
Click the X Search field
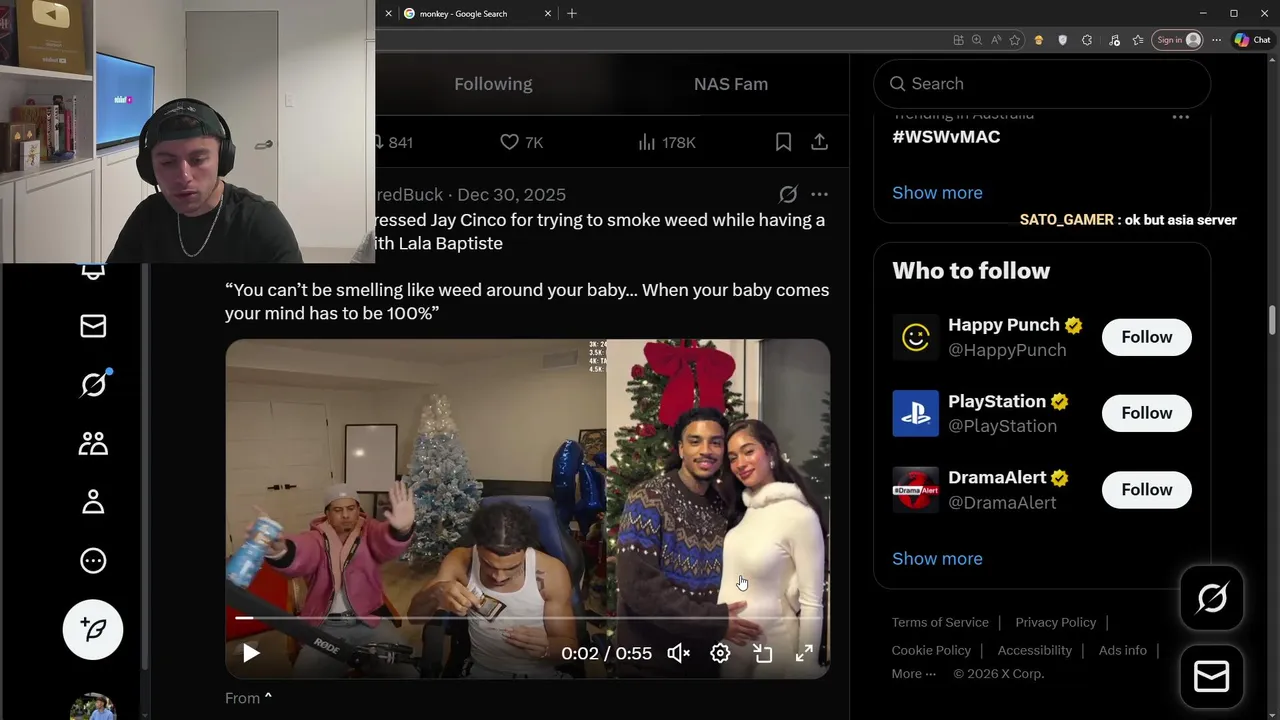[x=1042, y=84]
